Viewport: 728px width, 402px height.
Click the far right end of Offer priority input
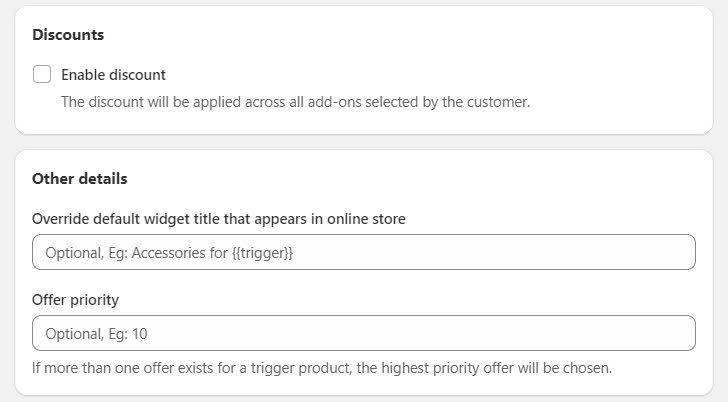coord(680,333)
